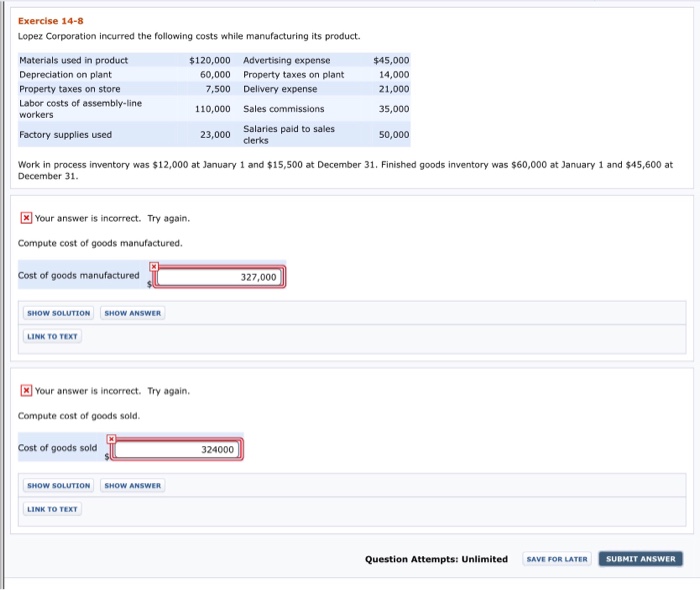Click the Cost of goods manufactured input field

pyautogui.click(x=220, y=277)
